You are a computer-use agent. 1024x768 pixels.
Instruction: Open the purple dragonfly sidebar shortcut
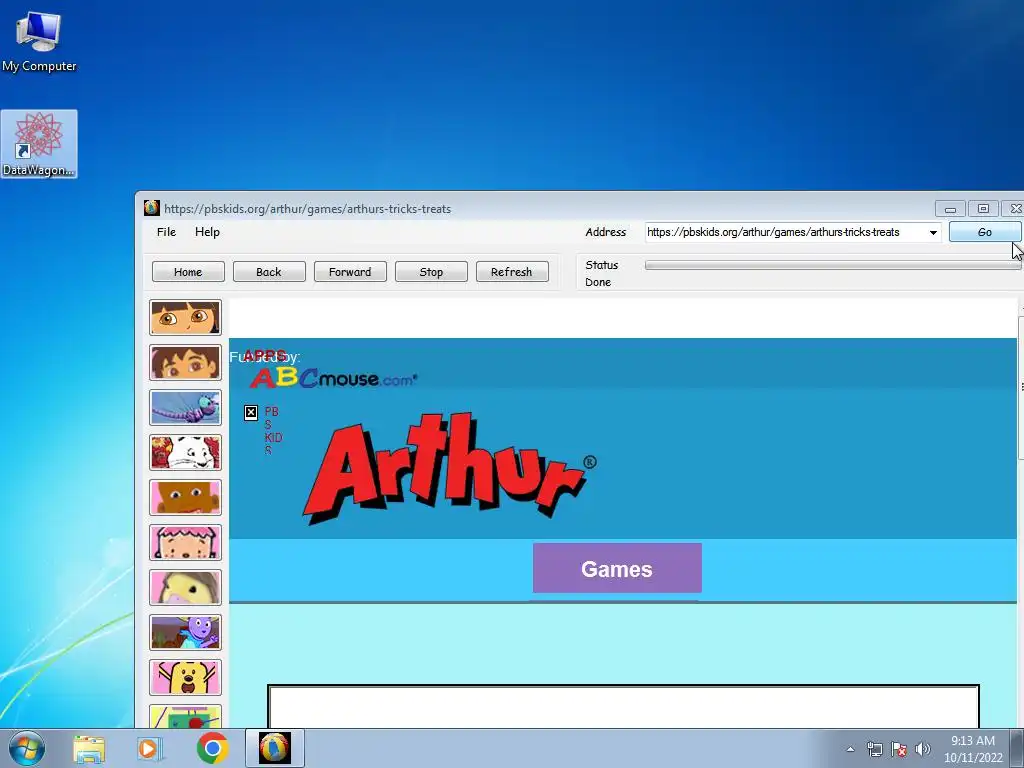(185, 408)
